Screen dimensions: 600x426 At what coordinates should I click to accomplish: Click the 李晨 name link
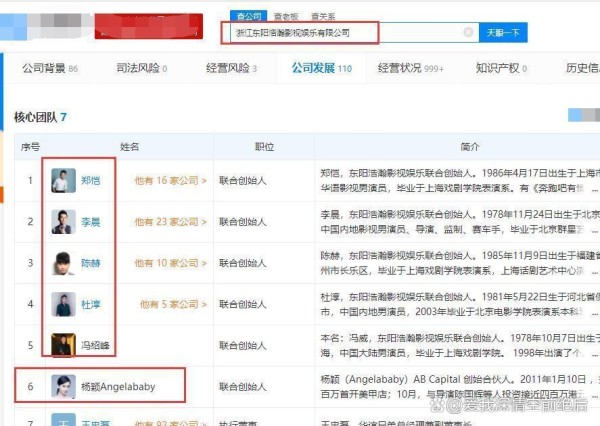click(x=91, y=222)
